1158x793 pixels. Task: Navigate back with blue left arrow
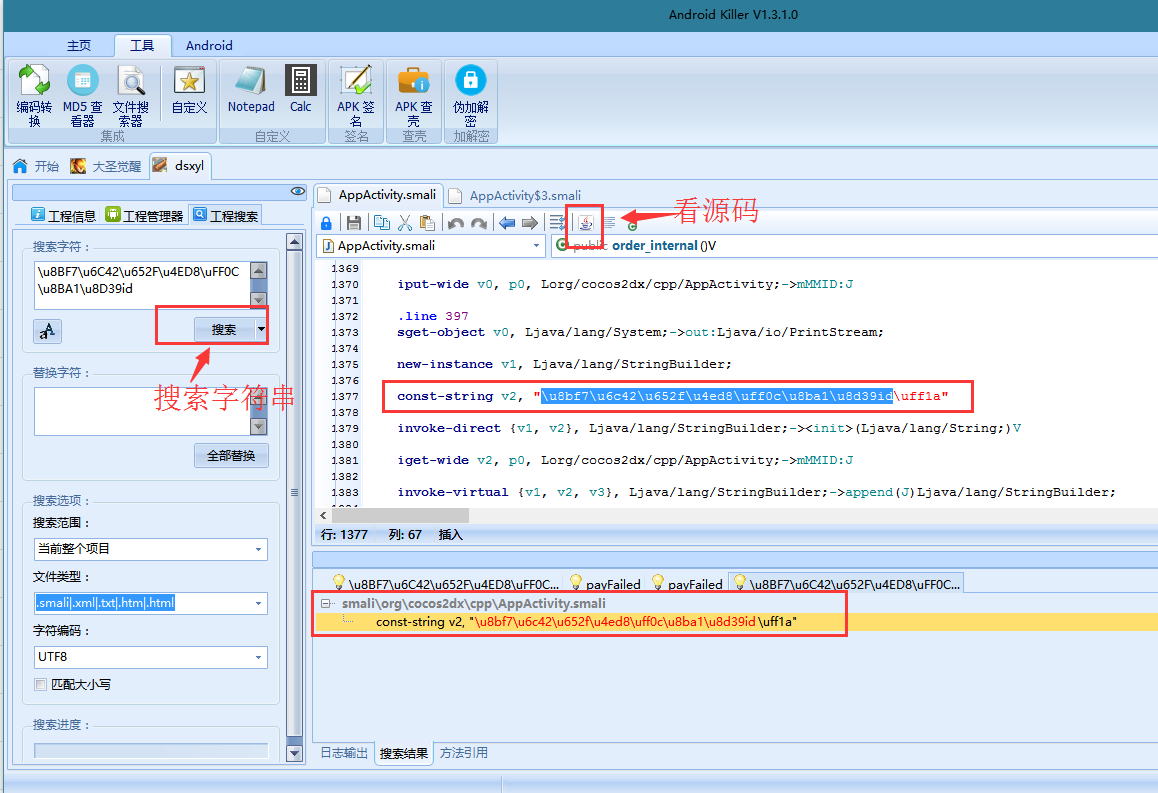[x=507, y=223]
